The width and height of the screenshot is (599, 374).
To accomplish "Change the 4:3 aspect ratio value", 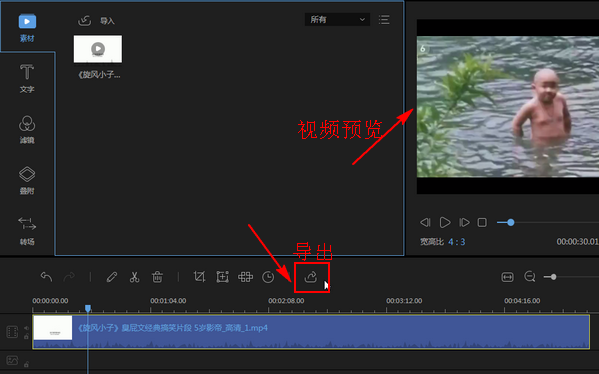I will 457,242.
